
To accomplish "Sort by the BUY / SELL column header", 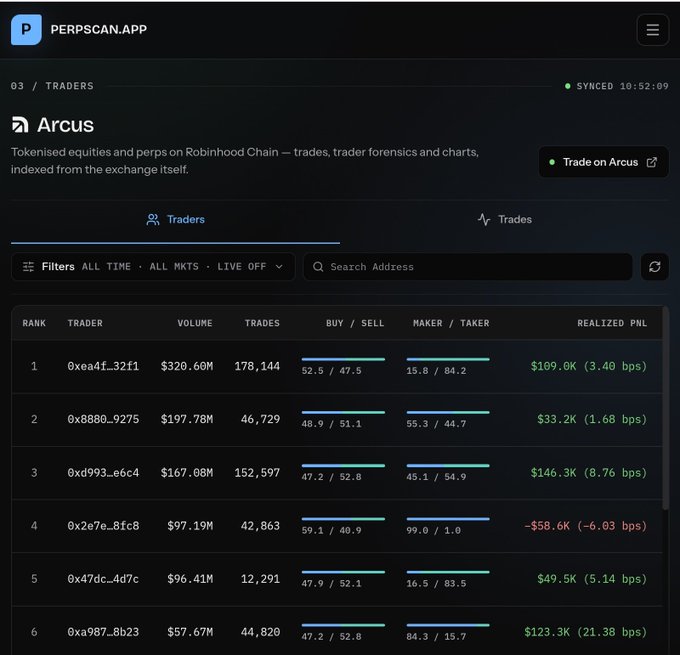I will click(355, 323).
